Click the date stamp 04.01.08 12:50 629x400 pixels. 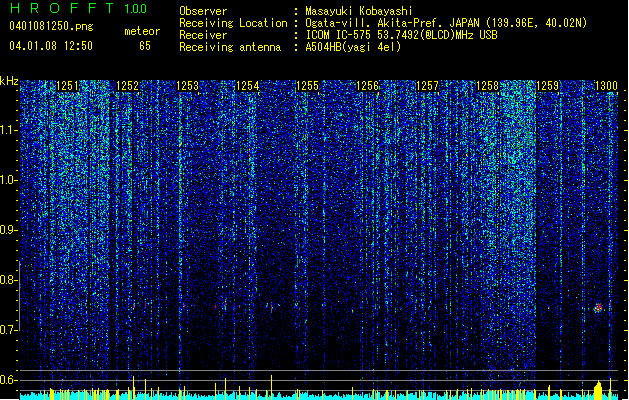coord(51,46)
